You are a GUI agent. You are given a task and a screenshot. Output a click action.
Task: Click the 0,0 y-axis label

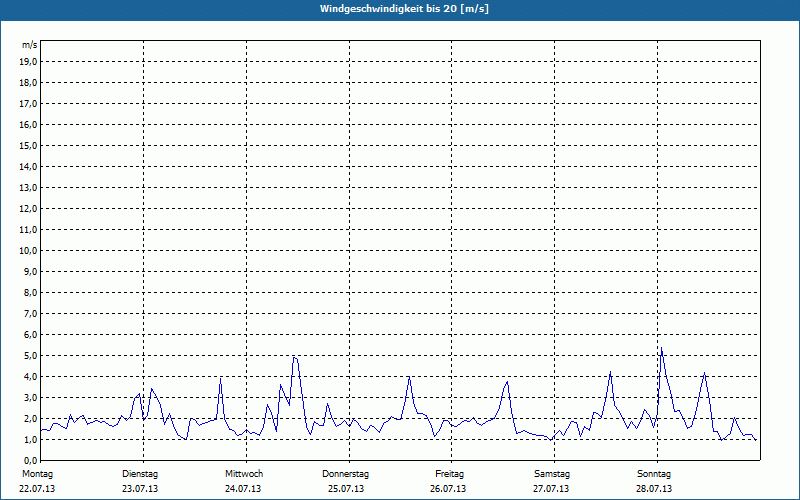[29, 460]
